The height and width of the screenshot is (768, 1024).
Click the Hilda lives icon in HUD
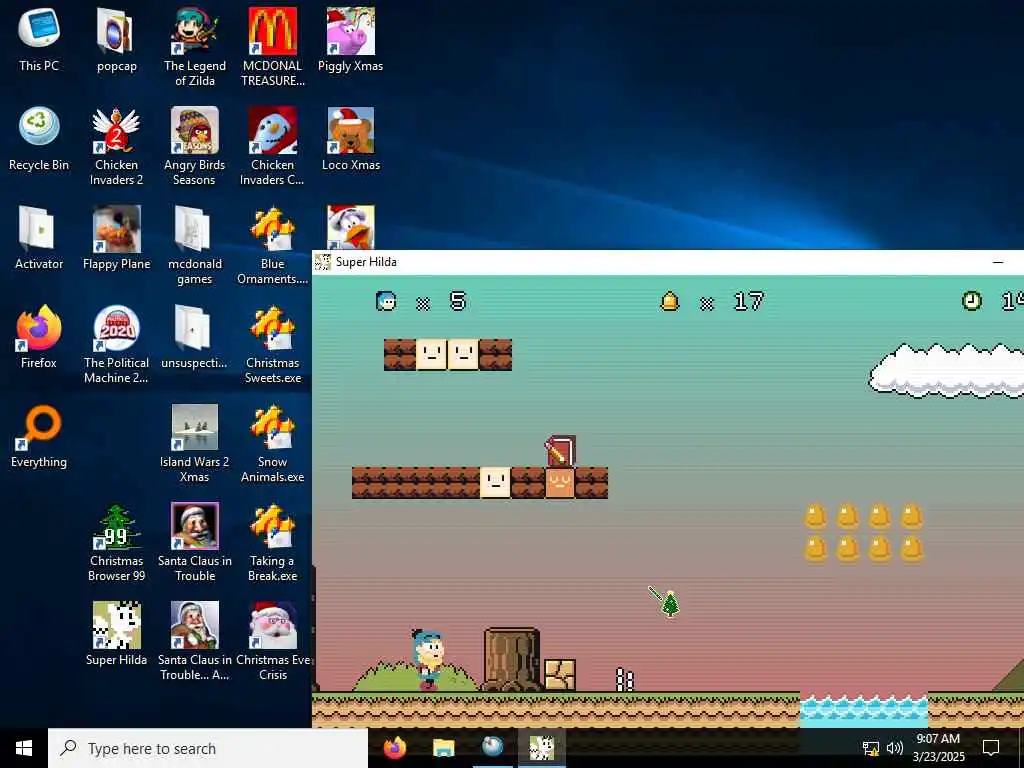pyautogui.click(x=386, y=301)
